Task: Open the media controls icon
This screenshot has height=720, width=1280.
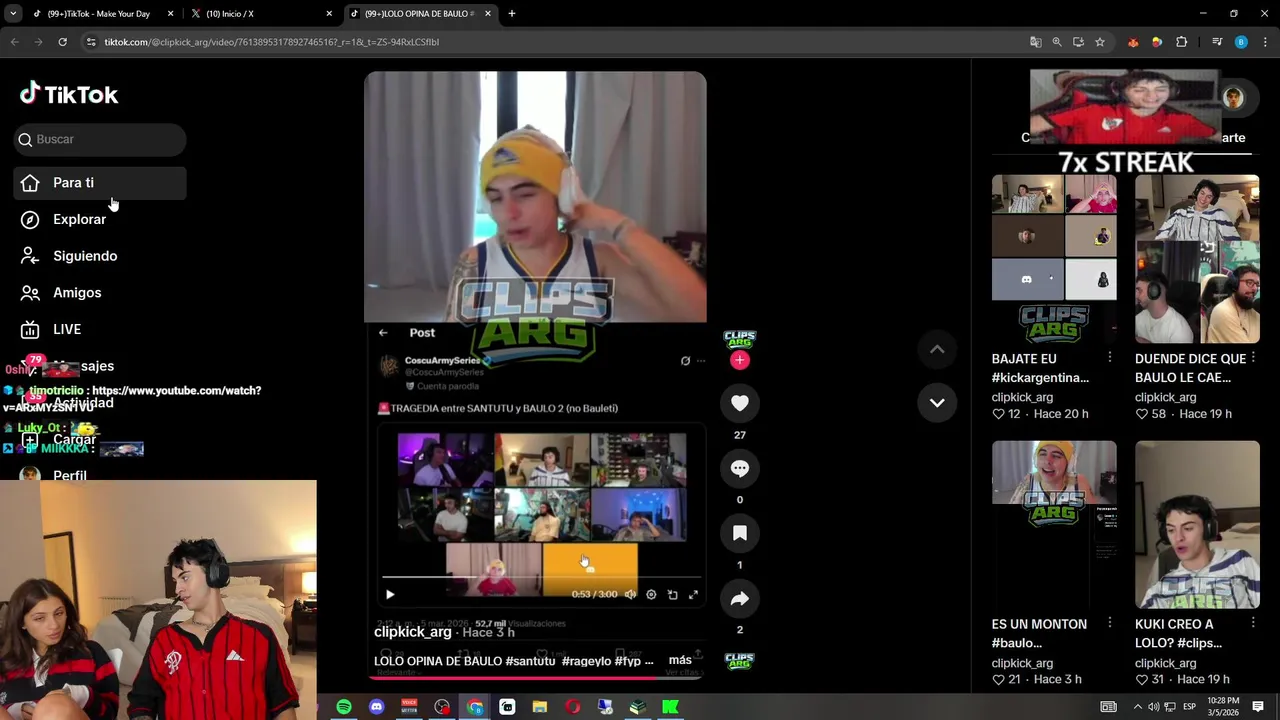Action: (1217, 42)
